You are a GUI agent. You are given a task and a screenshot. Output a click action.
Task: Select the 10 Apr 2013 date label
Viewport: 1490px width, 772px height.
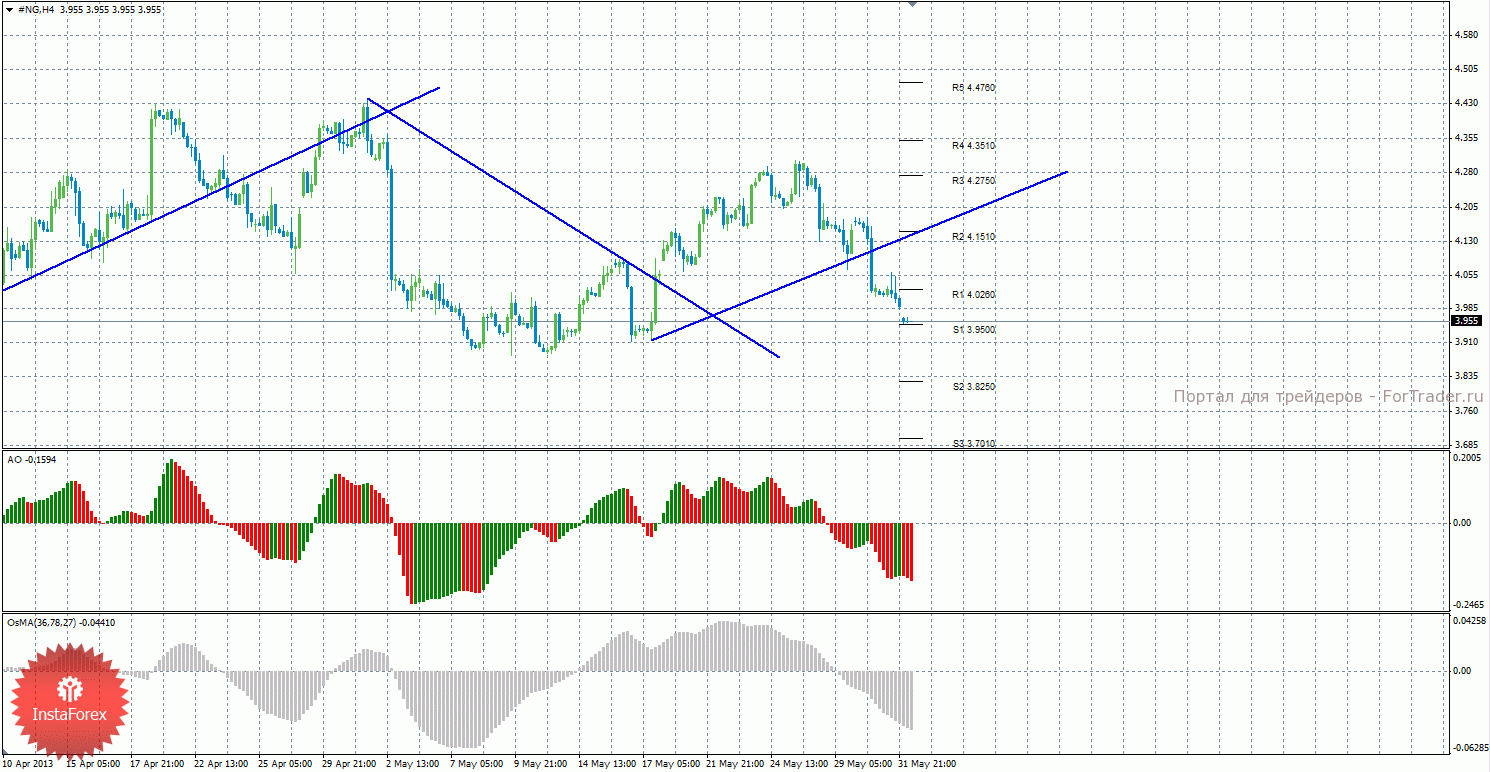(28, 764)
